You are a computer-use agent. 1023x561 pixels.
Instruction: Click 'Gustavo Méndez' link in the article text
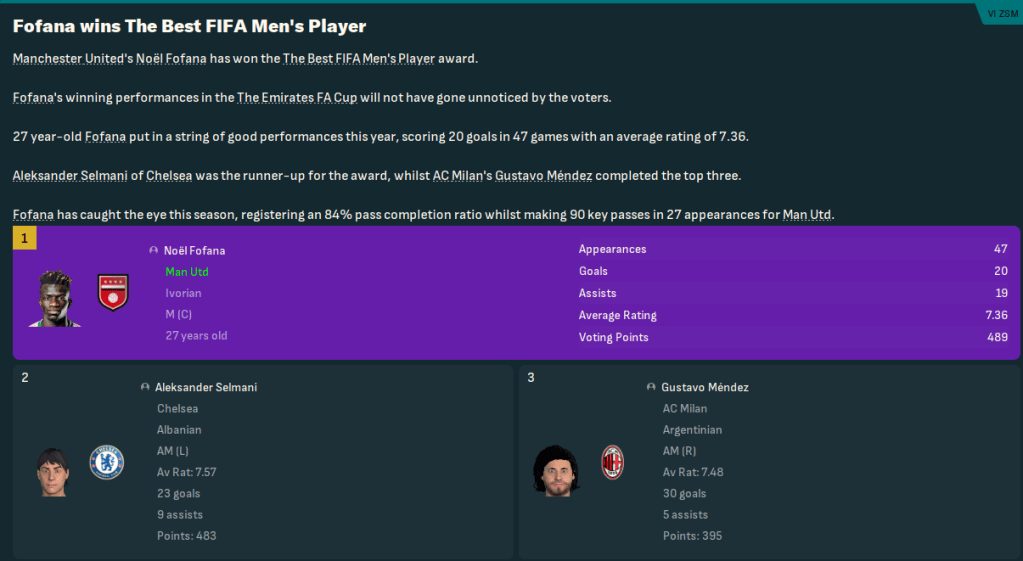coord(546,175)
